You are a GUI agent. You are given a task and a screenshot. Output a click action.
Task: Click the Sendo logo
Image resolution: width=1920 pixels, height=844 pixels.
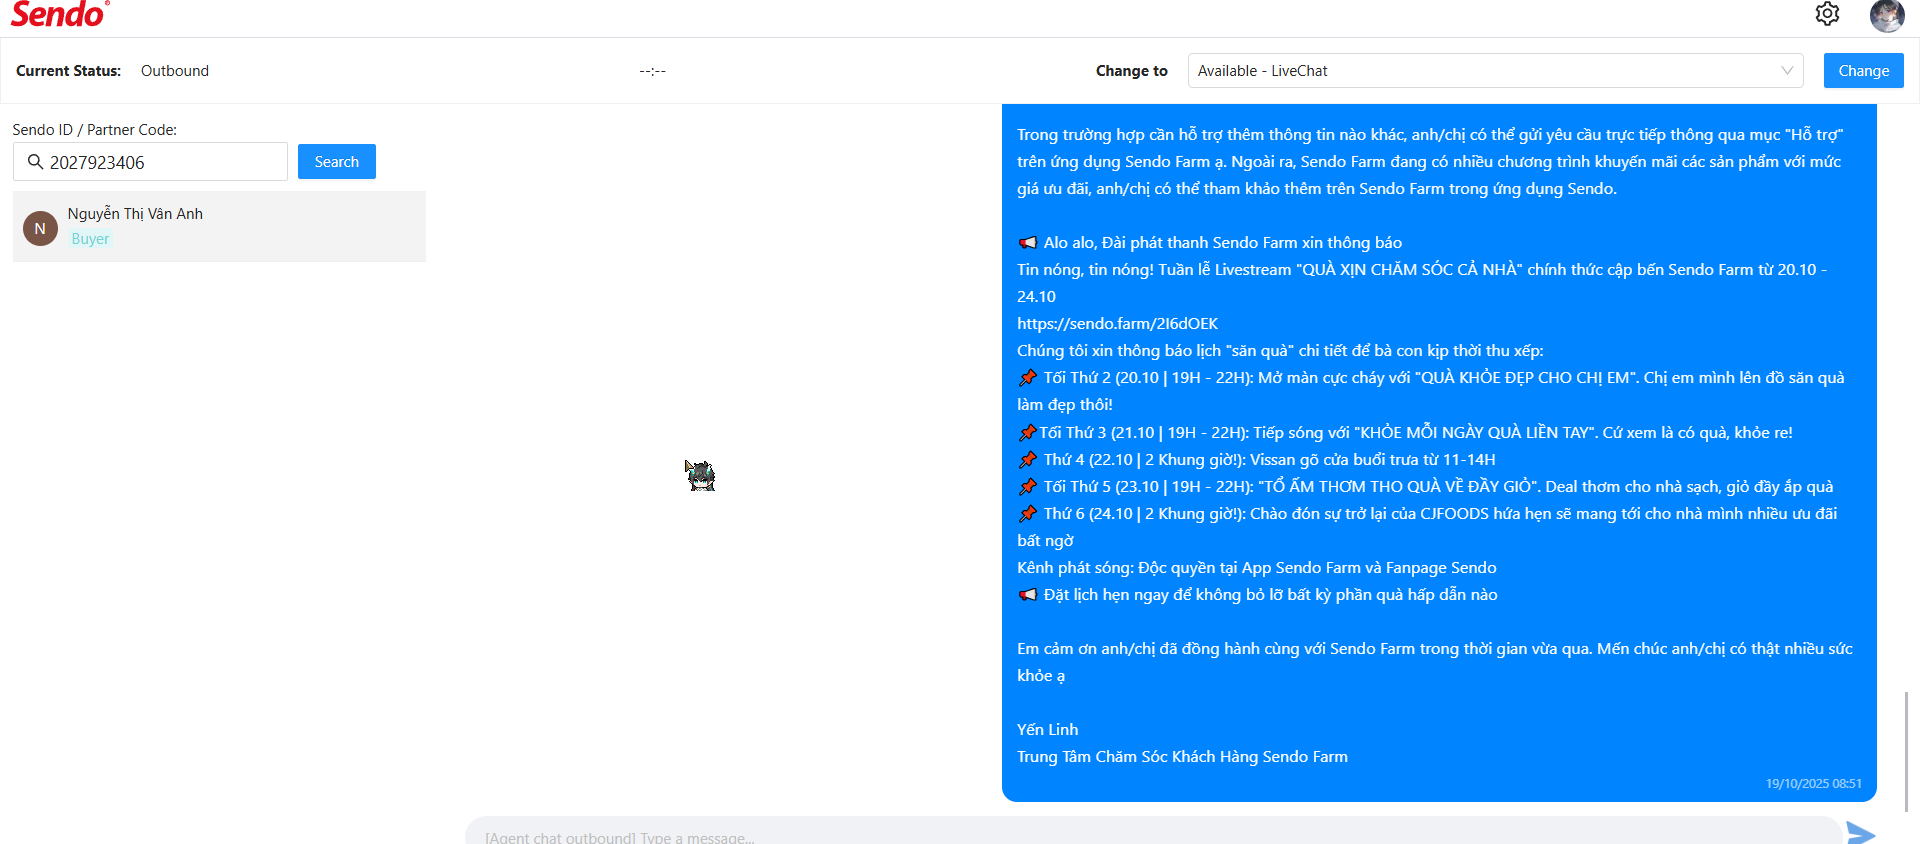[x=59, y=14]
